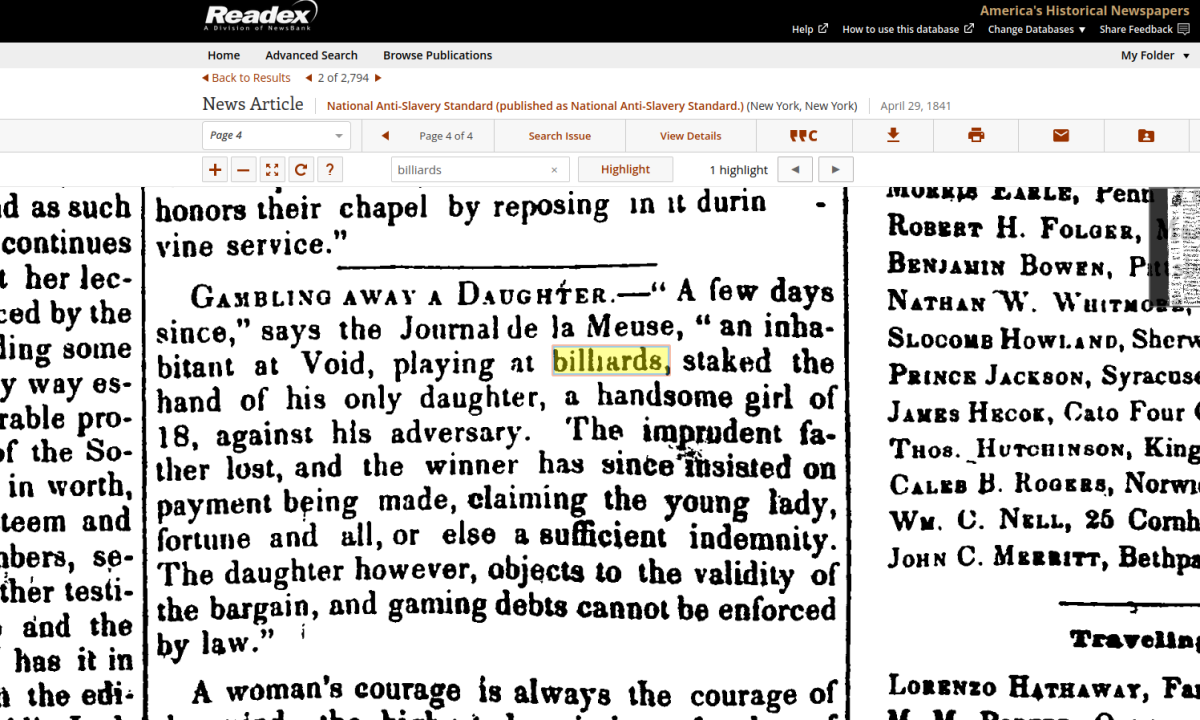Click in the billiards search input field

468,170
